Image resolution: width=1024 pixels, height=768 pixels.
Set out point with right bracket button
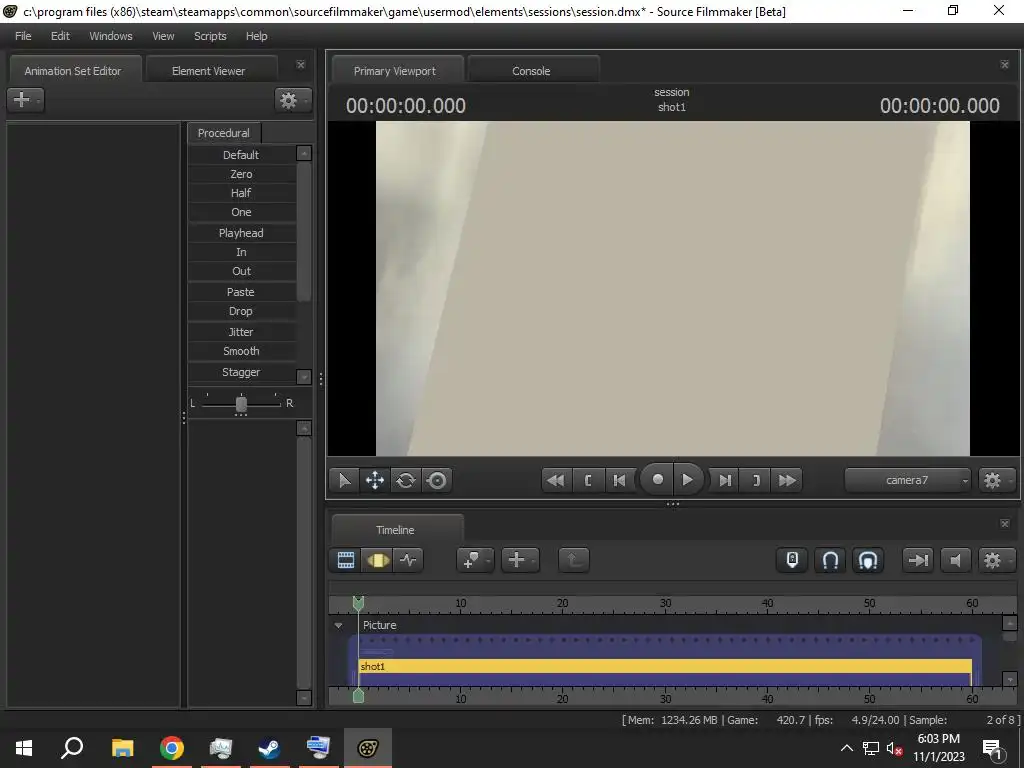(756, 481)
